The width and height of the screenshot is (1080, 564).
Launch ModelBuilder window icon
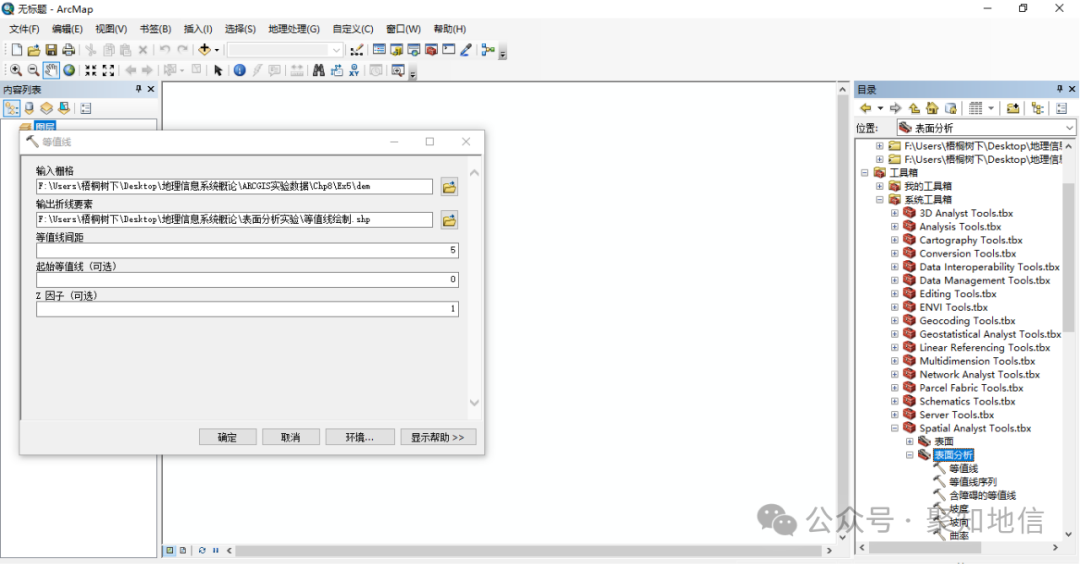tap(488, 50)
